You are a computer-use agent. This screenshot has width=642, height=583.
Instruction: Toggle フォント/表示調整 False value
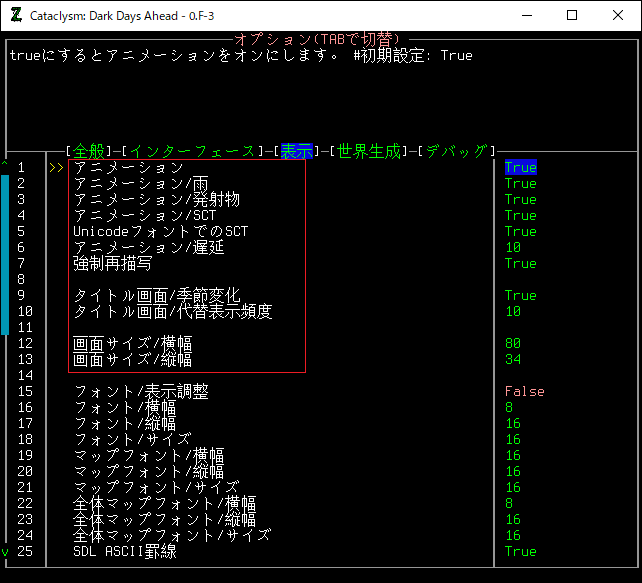[524, 392]
